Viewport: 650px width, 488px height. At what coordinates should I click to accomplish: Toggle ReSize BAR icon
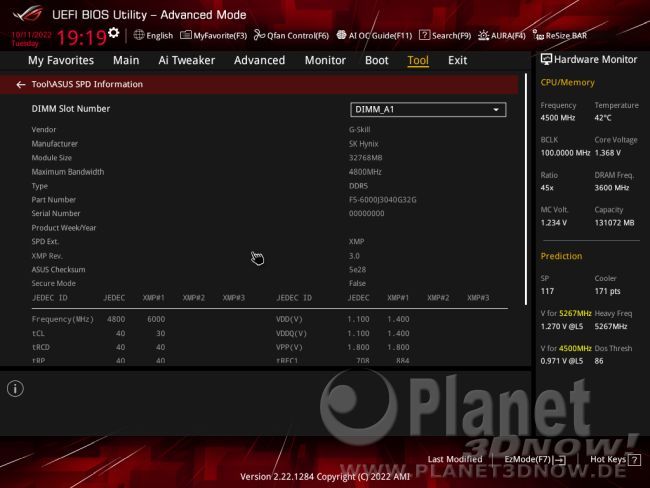[x=538, y=35]
